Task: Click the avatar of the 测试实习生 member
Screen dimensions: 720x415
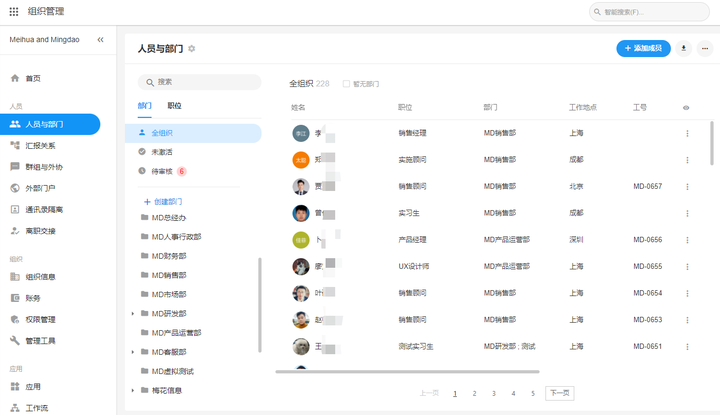Action: [301, 347]
